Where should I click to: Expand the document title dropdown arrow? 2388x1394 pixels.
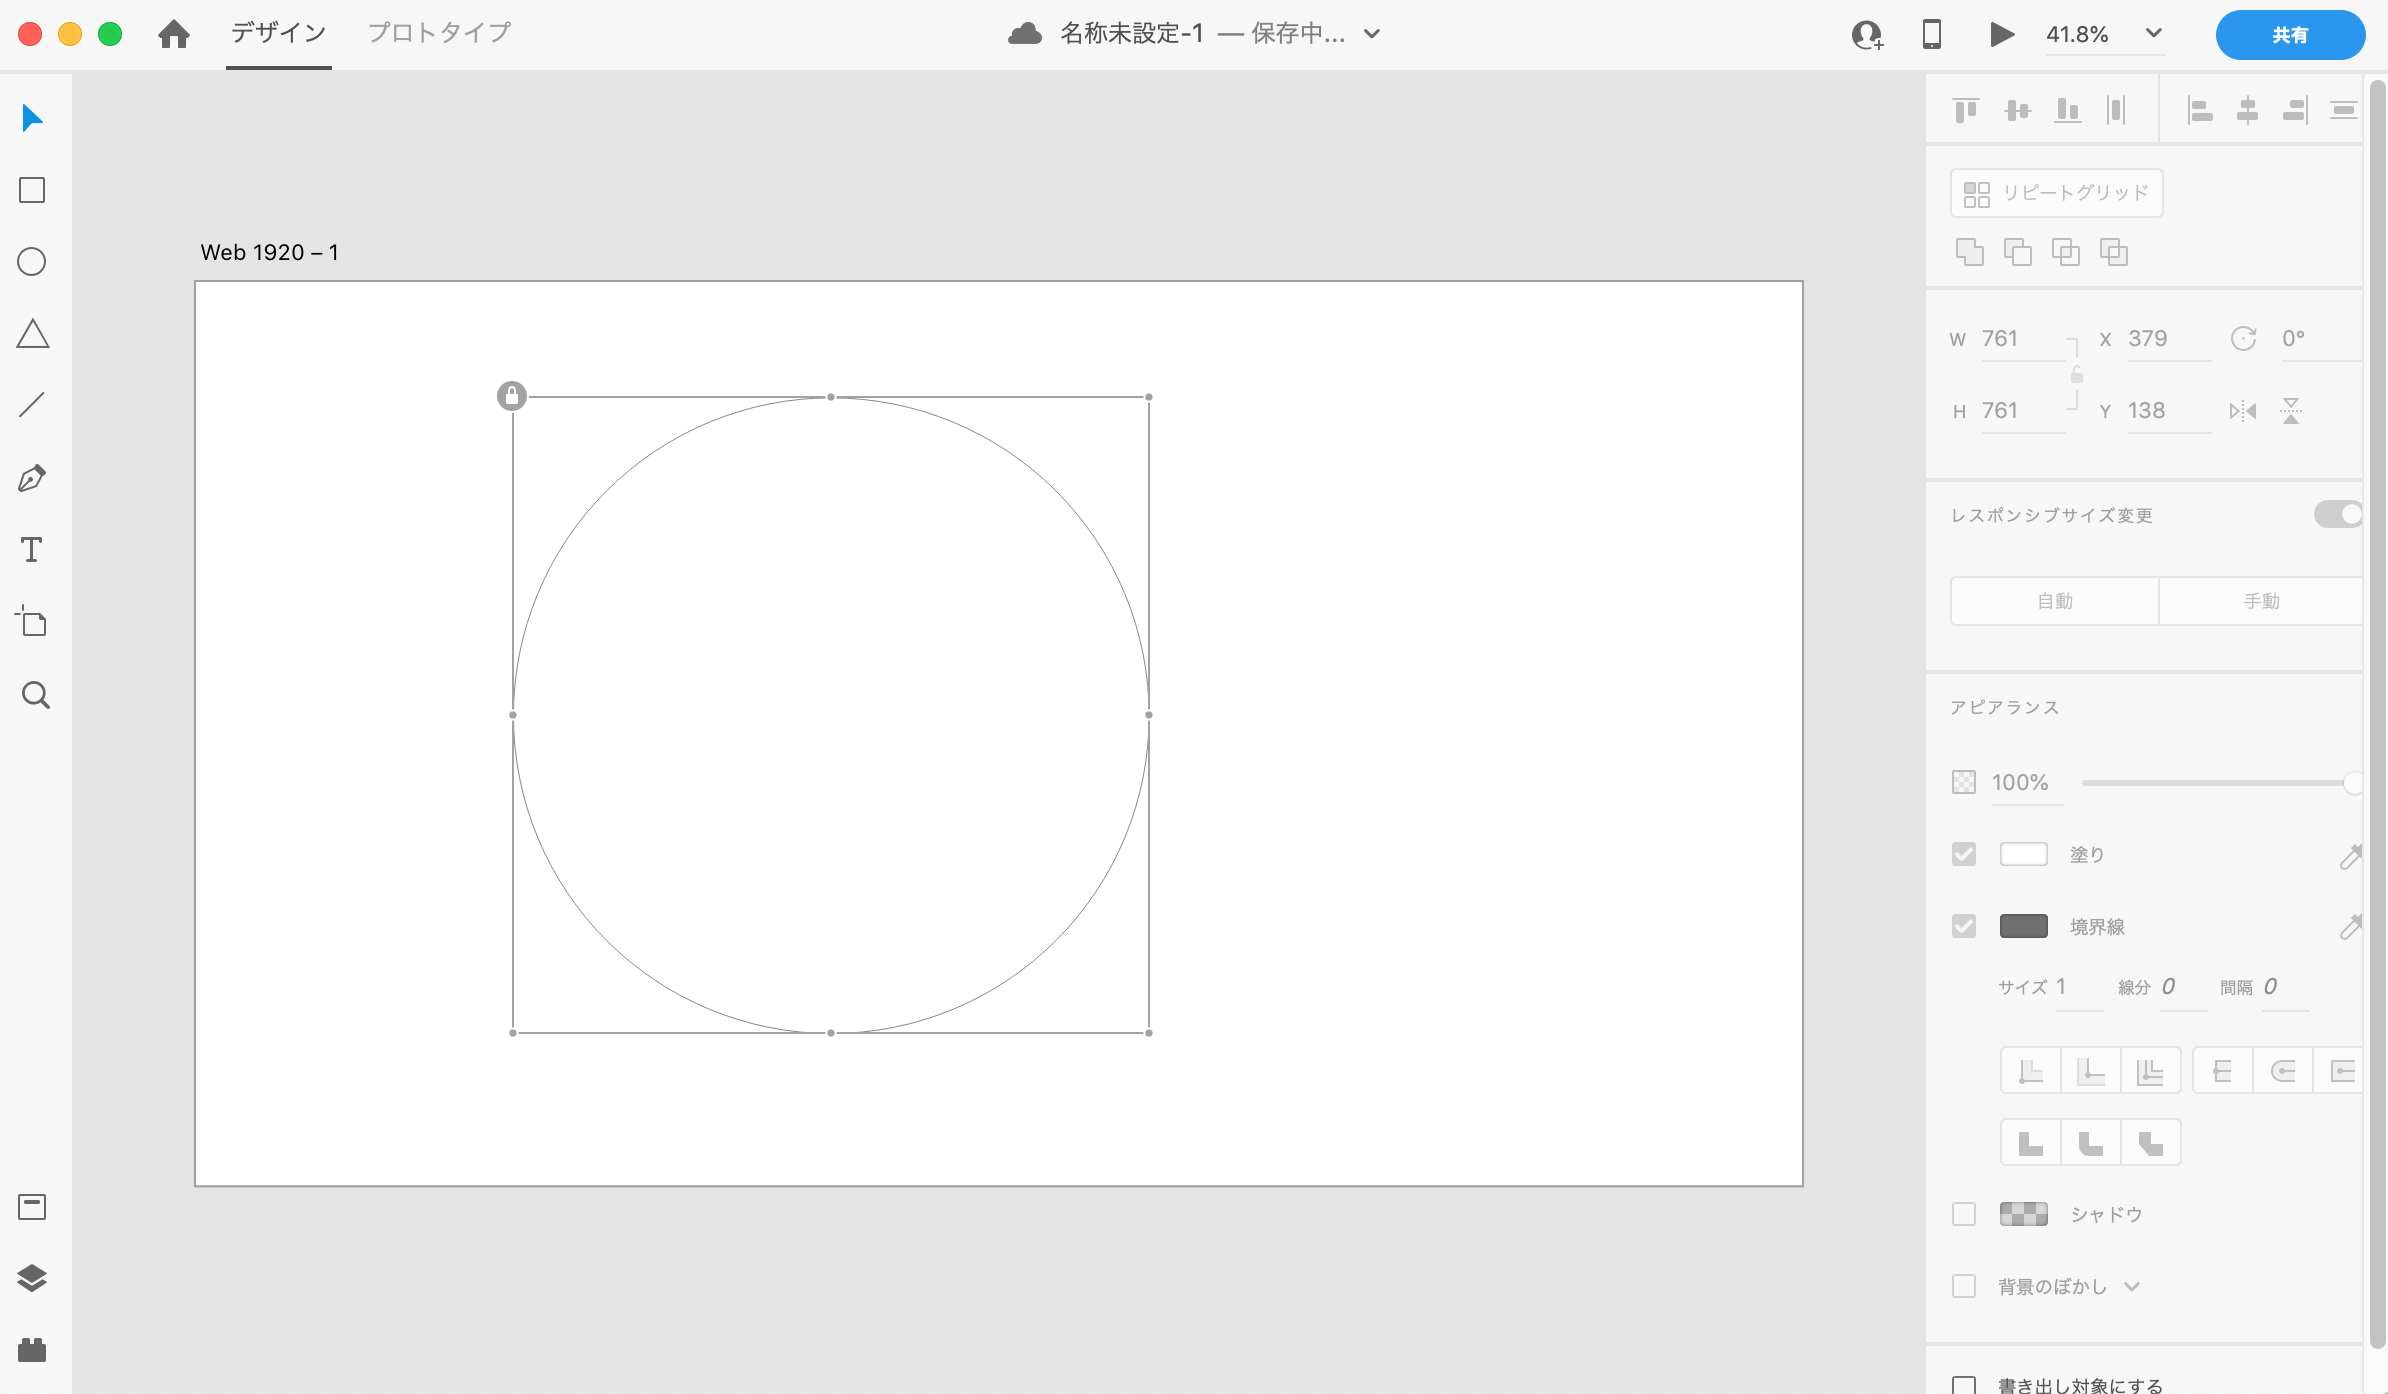coord(1372,34)
